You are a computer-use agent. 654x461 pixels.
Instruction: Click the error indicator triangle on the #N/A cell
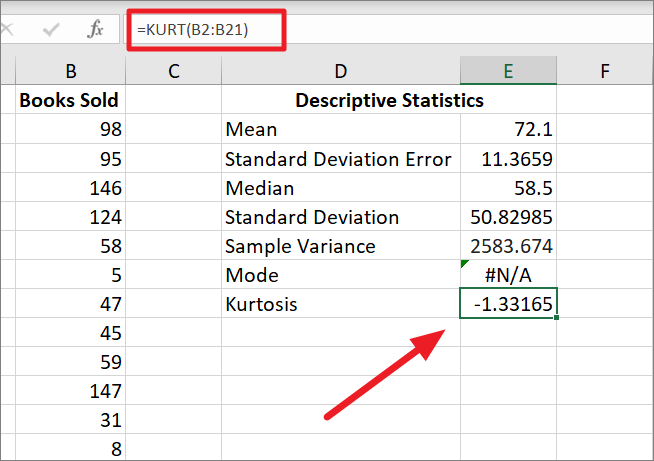[465, 264]
